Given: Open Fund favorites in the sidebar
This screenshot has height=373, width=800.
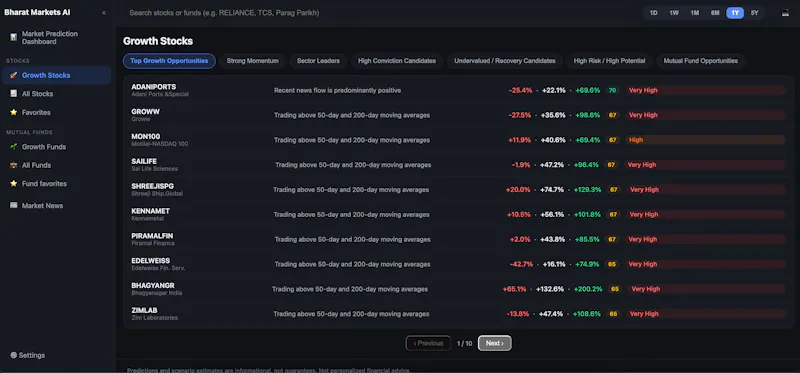Looking at the screenshot, I should (56, 184).
